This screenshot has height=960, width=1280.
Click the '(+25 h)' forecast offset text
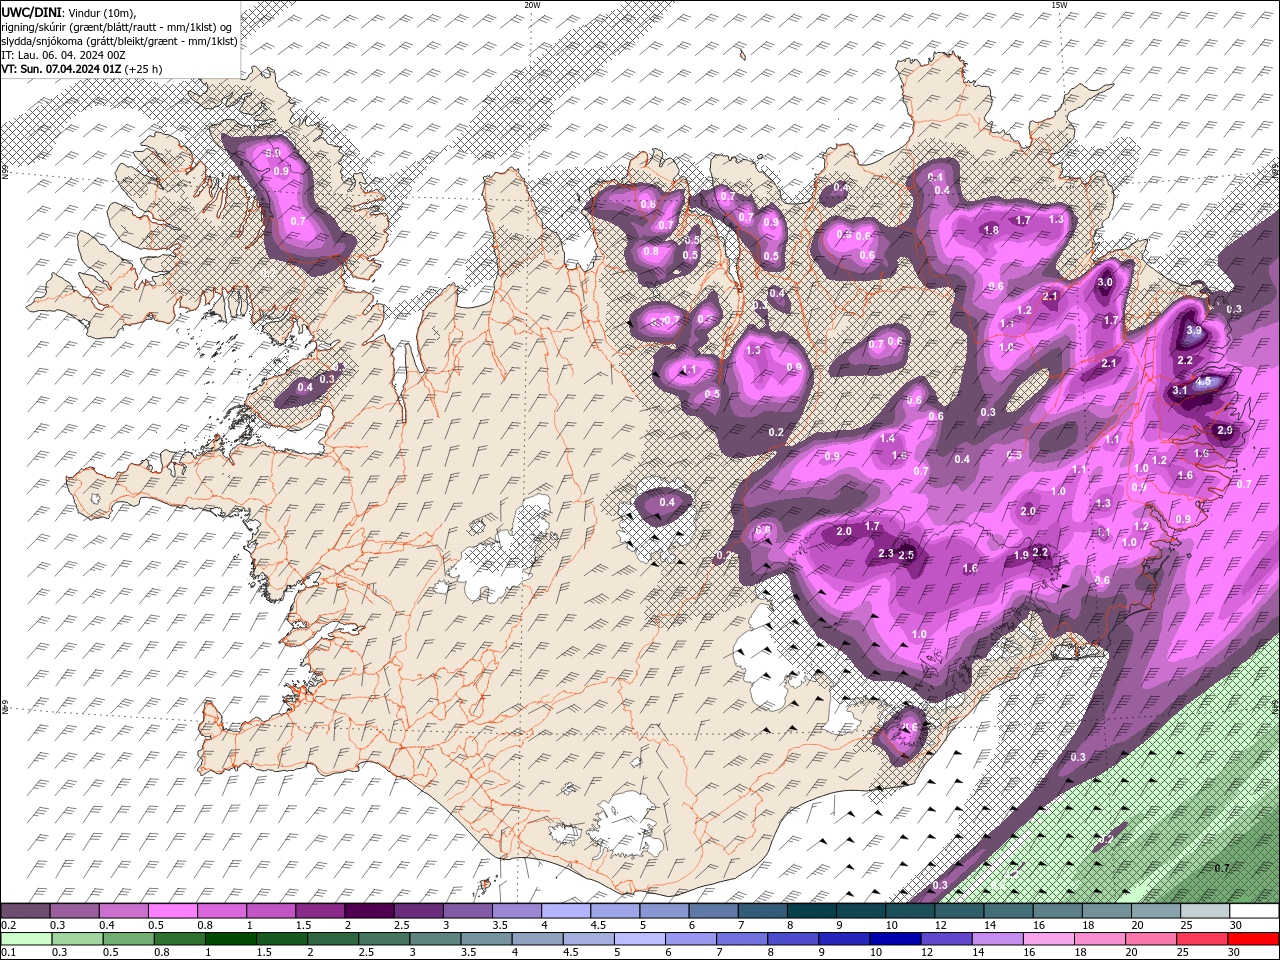click(143, 69)
